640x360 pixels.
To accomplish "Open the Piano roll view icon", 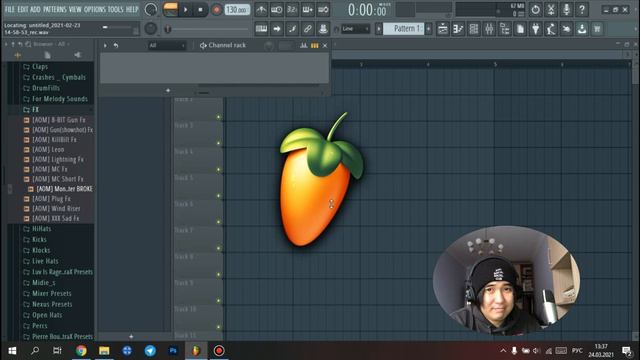I will click(x=458, y=29).
